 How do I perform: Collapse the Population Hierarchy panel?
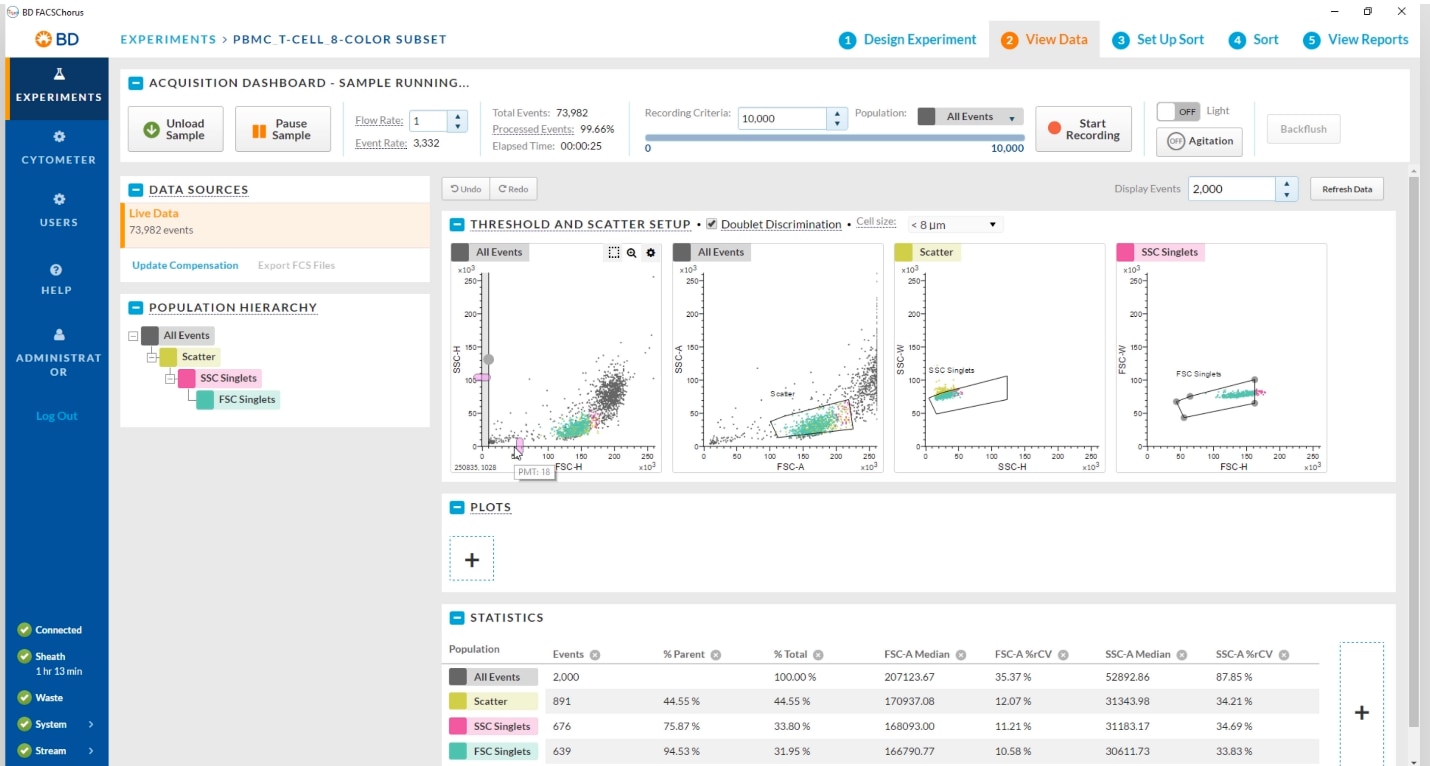click(x=136, y=308)
